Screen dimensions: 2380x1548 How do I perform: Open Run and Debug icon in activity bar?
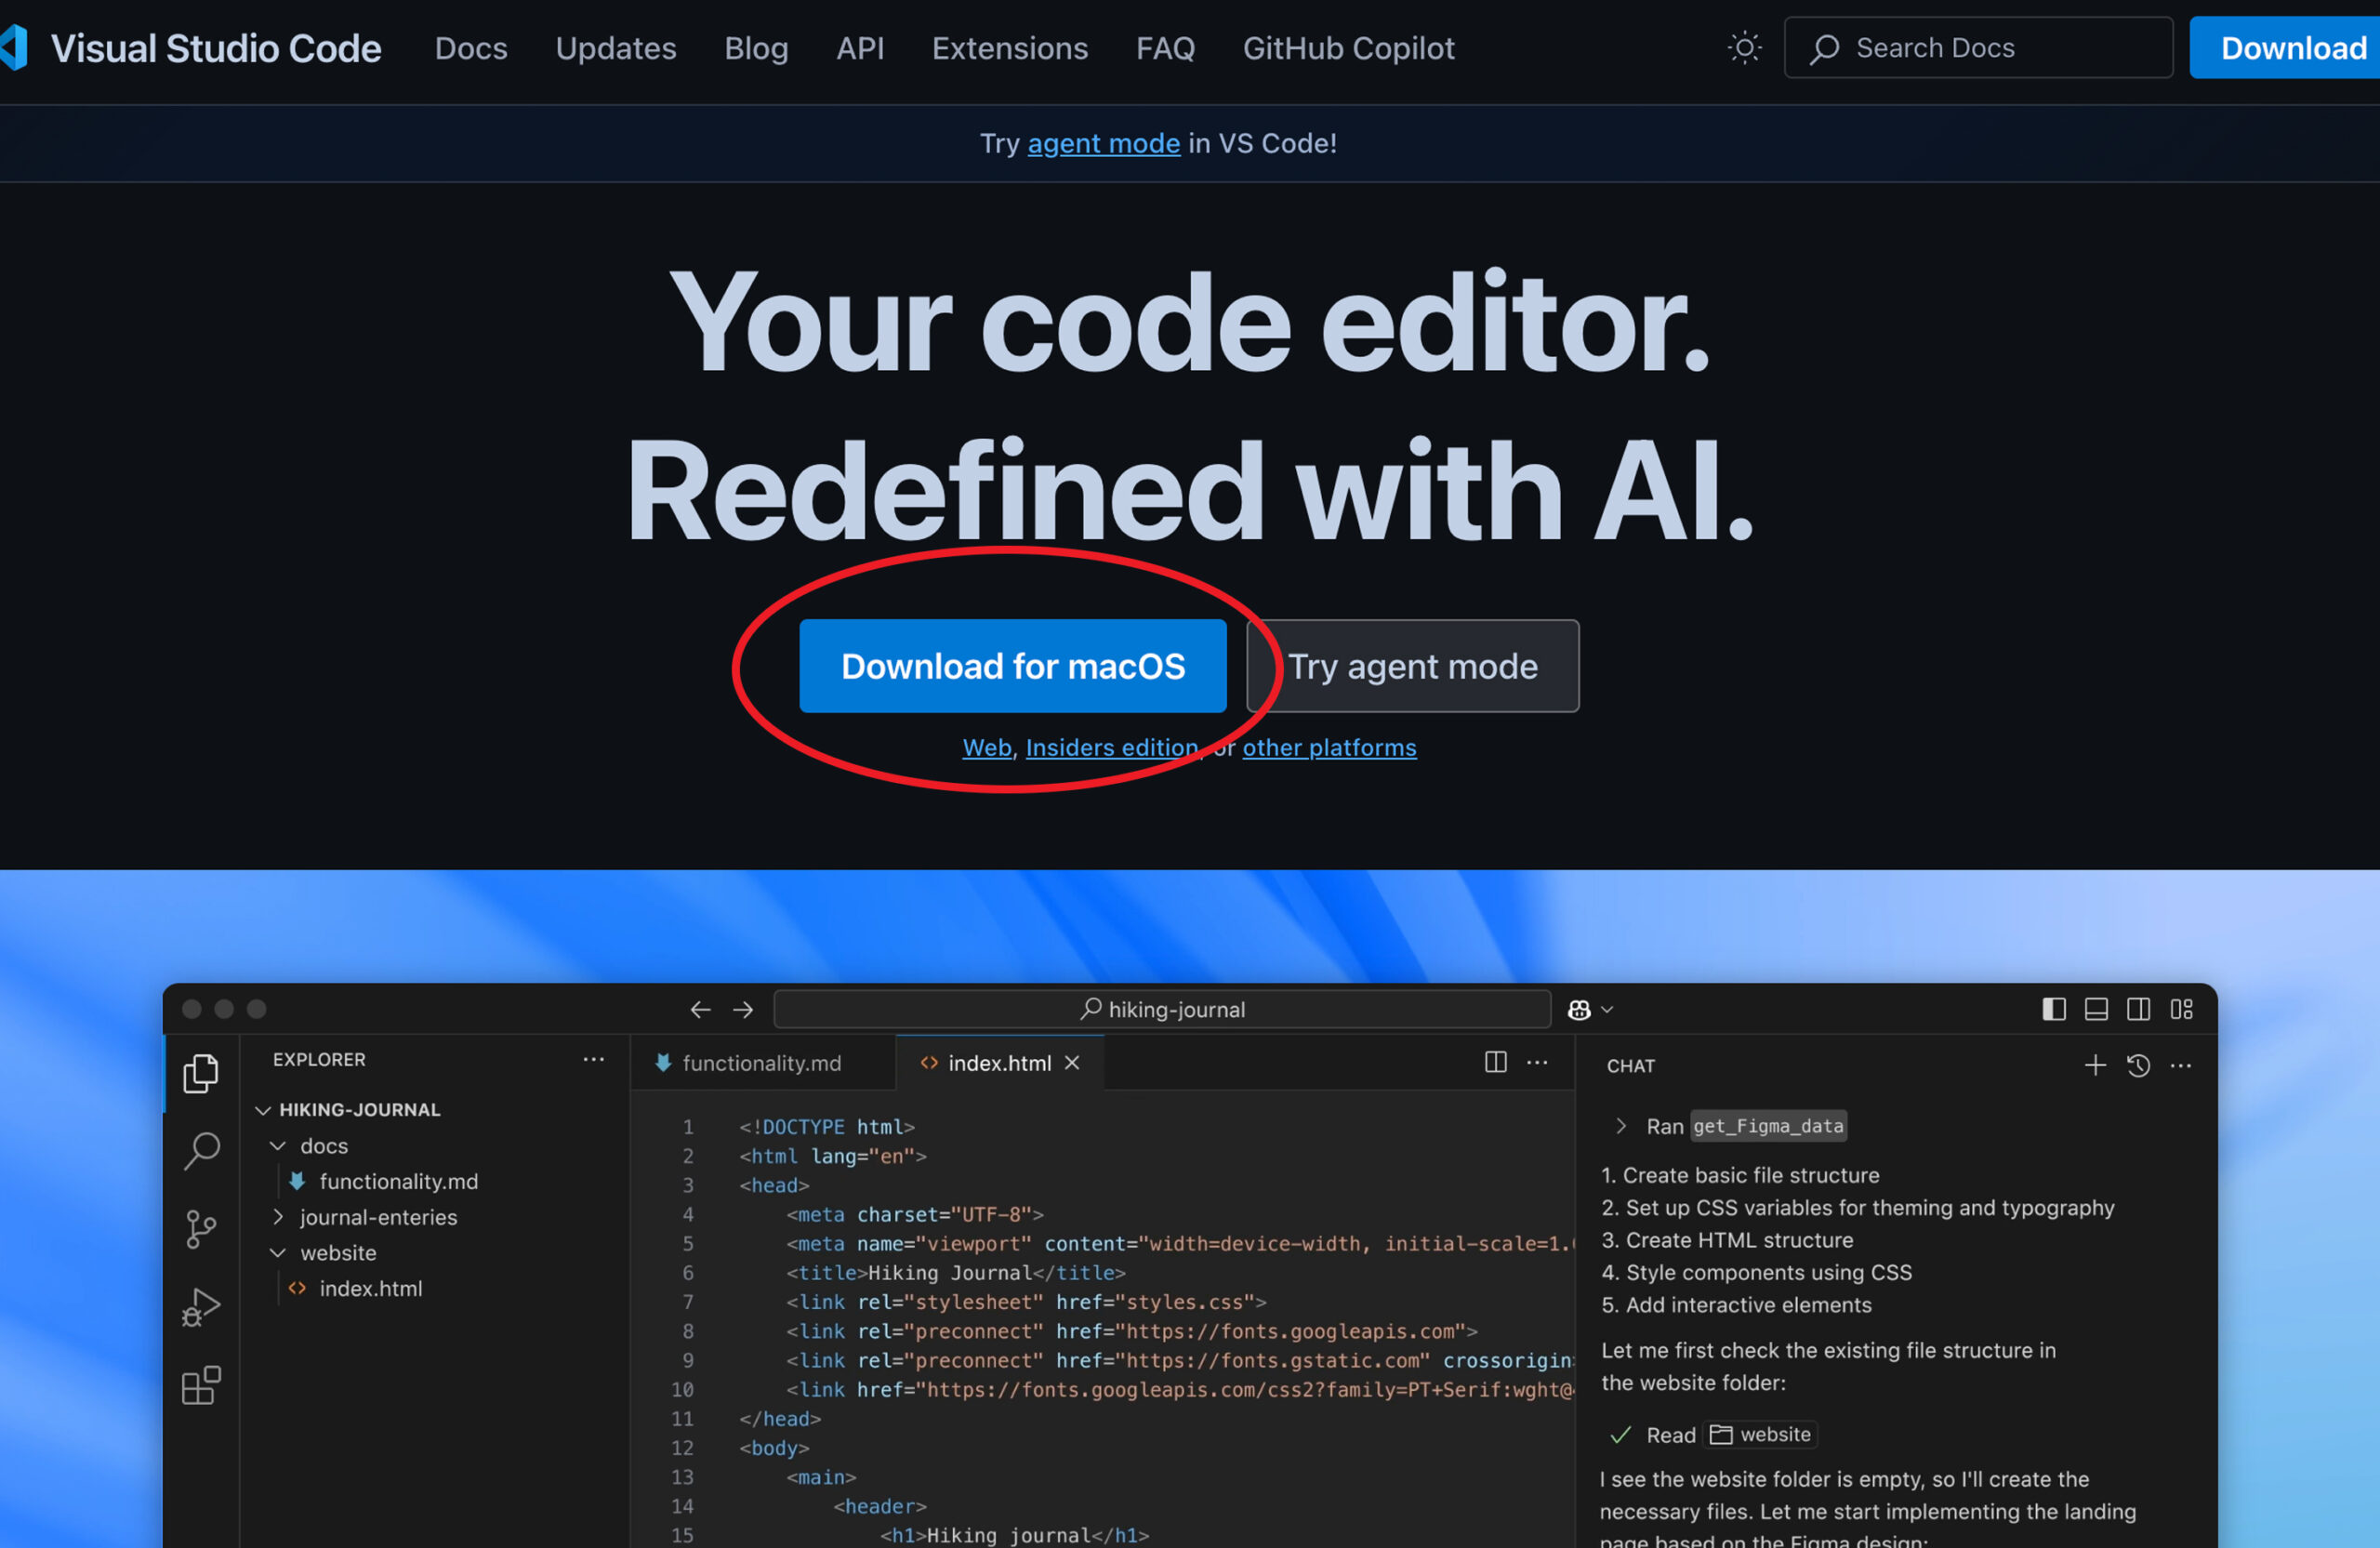click(201, 1307)
